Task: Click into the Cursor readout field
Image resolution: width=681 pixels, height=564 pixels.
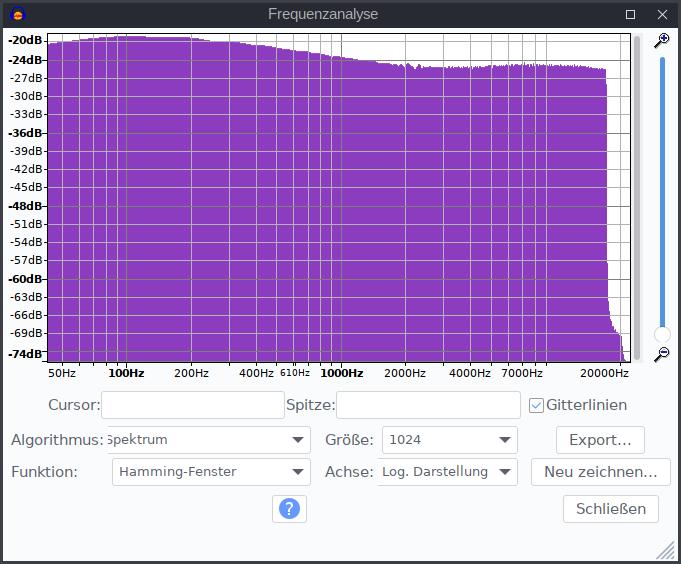Action: point(193,405)
